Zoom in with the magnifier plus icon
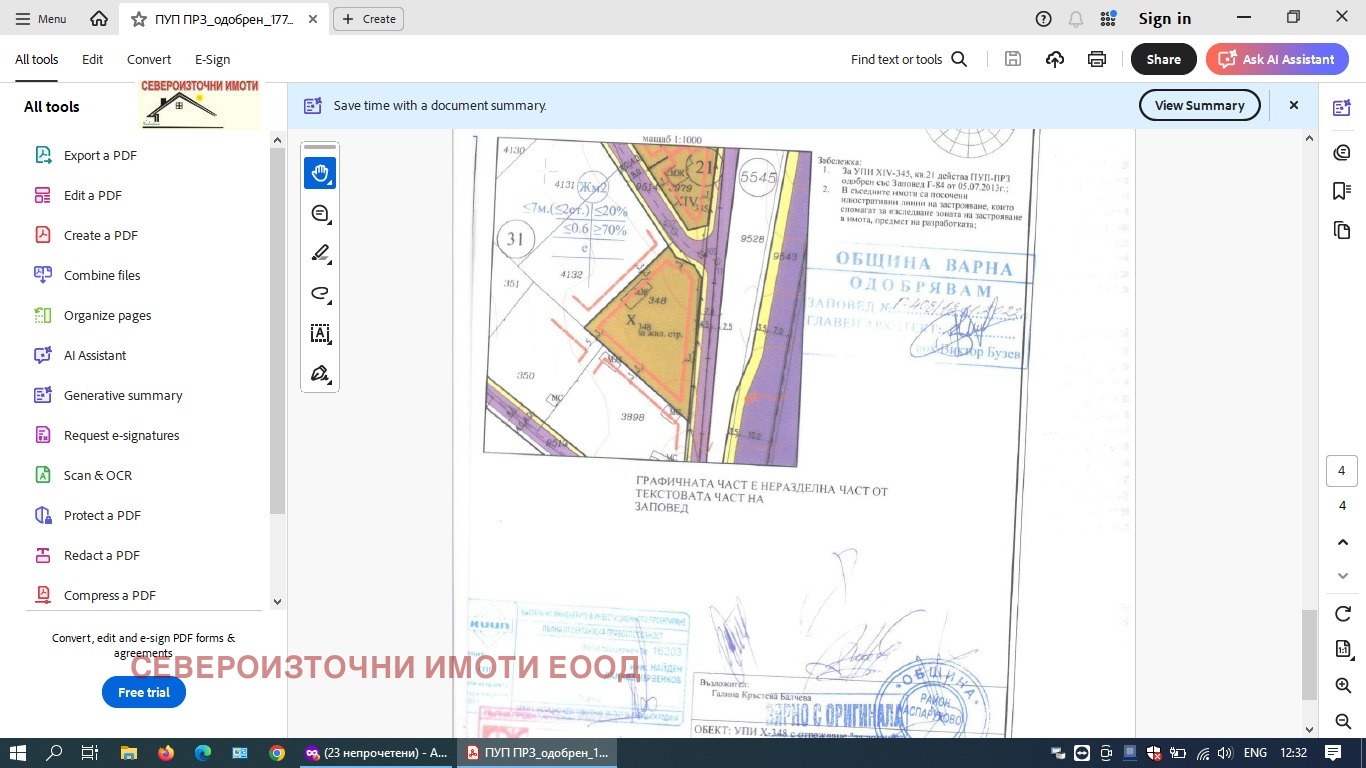 (1342, 685)
